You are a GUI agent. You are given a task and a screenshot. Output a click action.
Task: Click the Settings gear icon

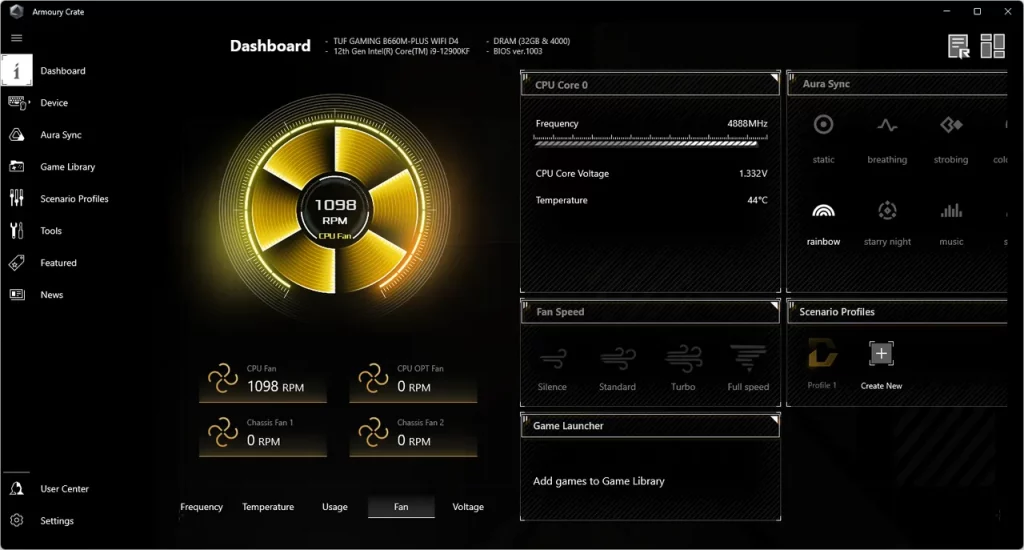click(16, 521)
